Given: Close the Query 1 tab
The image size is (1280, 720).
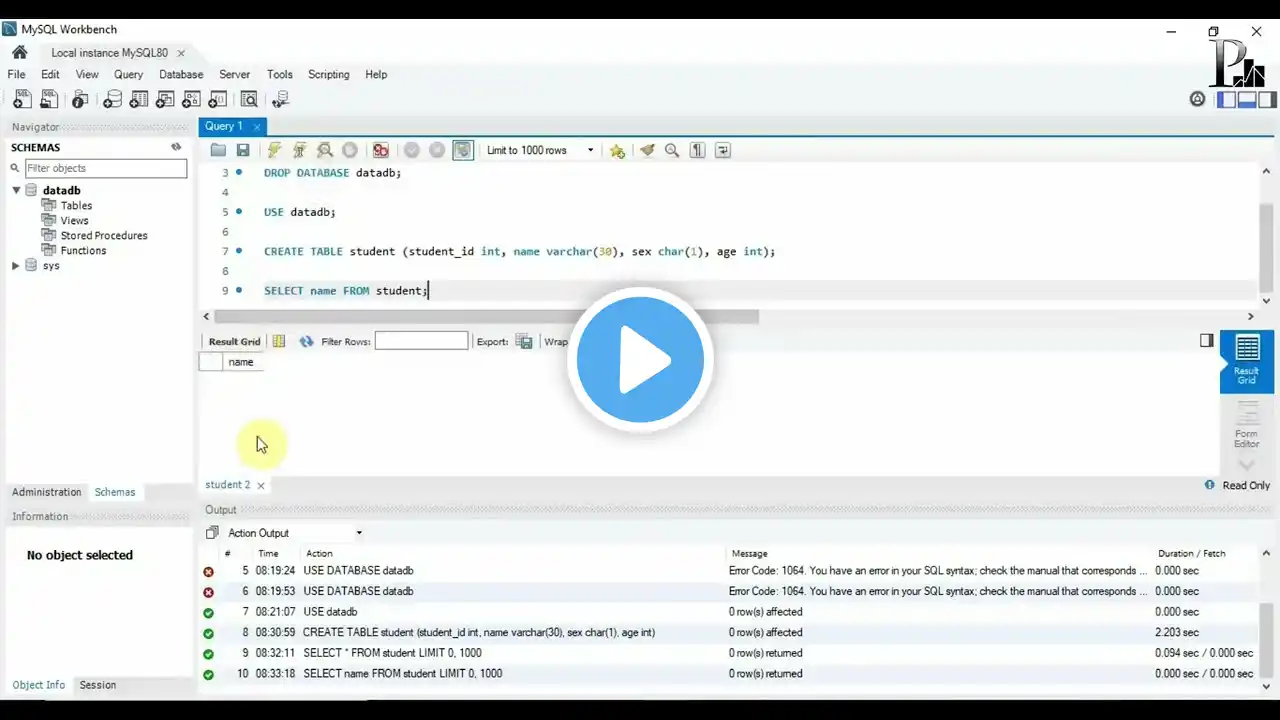Looking at the screenshot, I should tap(257, 127).
